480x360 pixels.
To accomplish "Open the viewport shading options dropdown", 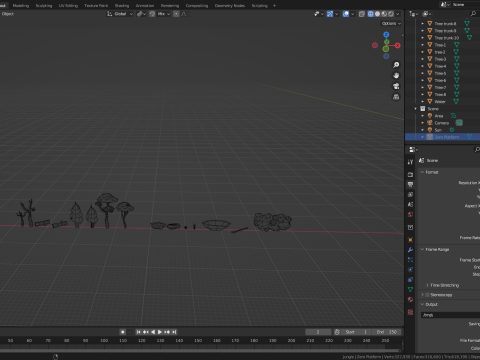I will [397, 14].
